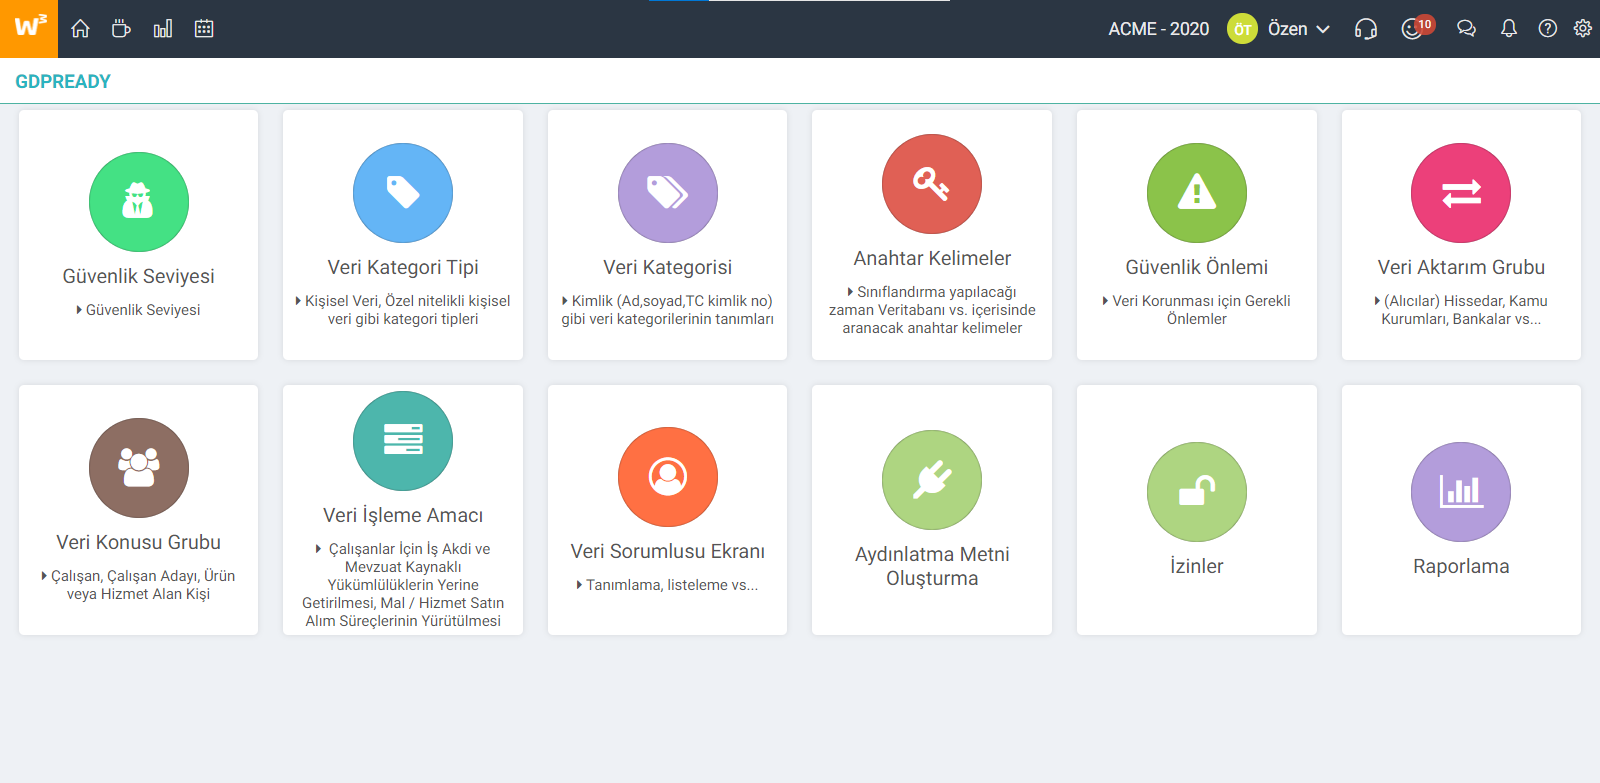
Task: Click the ACME - 2020 company label
Action: pos(1158,29)
